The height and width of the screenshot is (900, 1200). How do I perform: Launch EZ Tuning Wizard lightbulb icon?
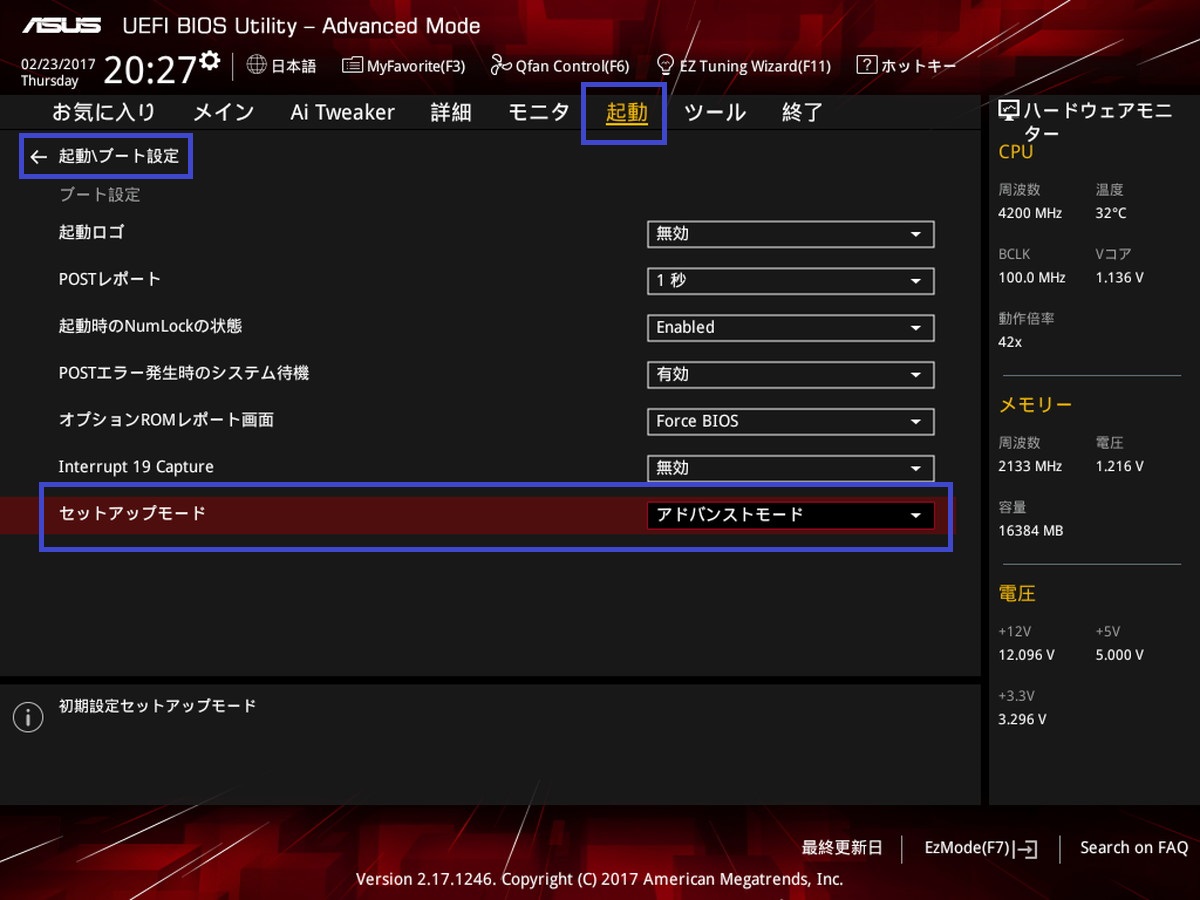pos(664,66)
